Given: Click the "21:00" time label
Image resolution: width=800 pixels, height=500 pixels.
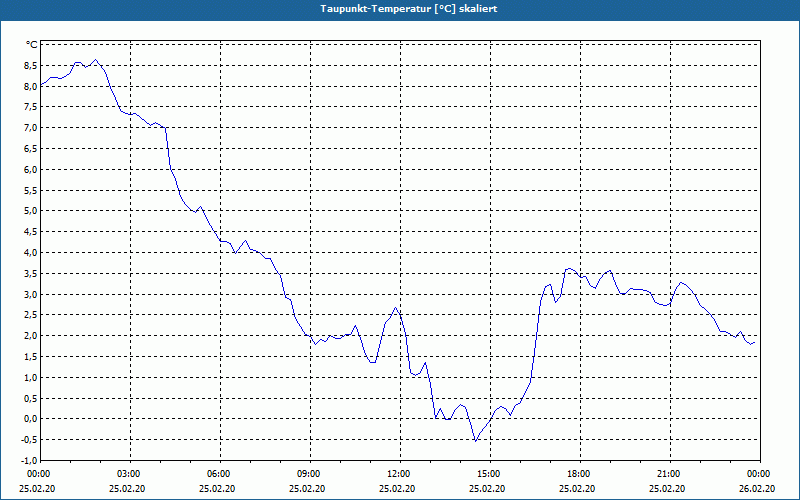Looking at the screenshot, I should pyautogui.click(x=667, y=474).
